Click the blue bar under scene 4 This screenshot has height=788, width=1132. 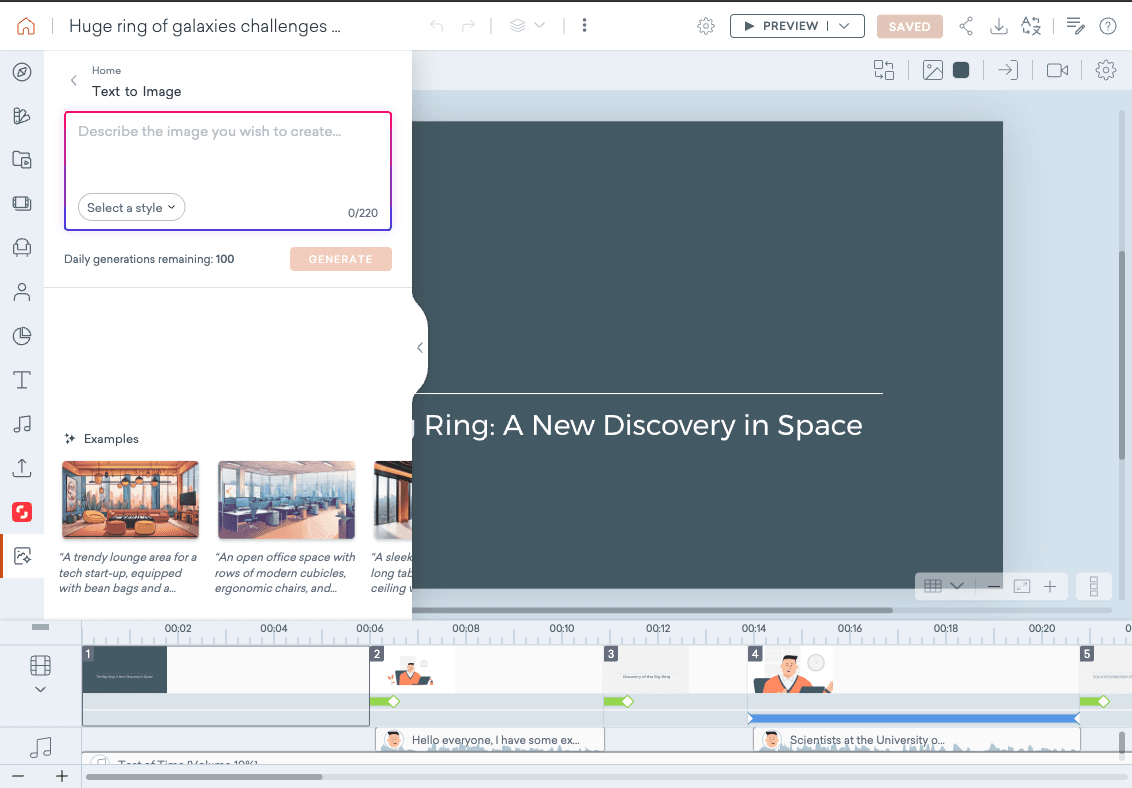913,718
